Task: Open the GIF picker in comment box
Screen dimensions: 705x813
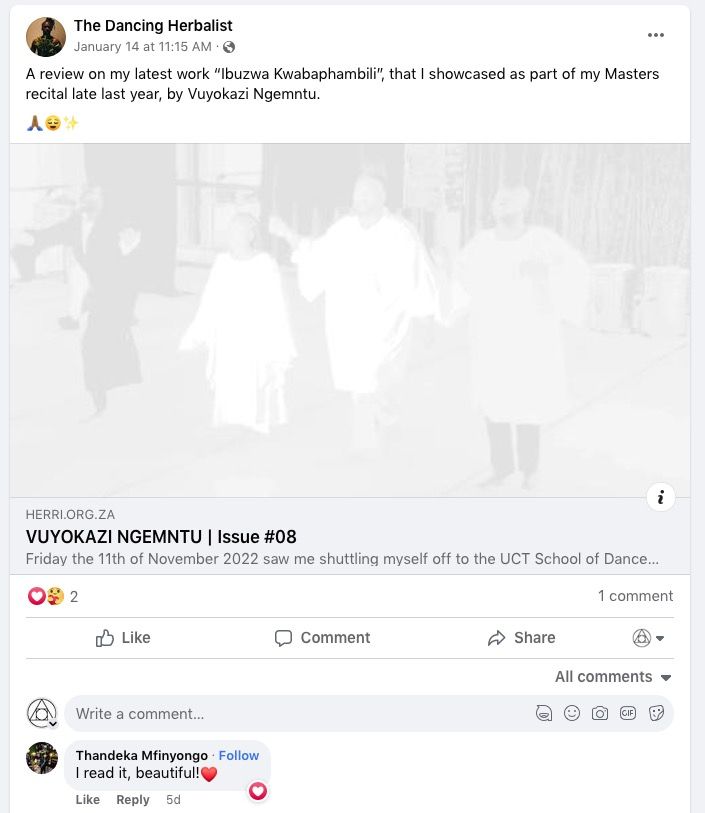Action: [628, 713]
